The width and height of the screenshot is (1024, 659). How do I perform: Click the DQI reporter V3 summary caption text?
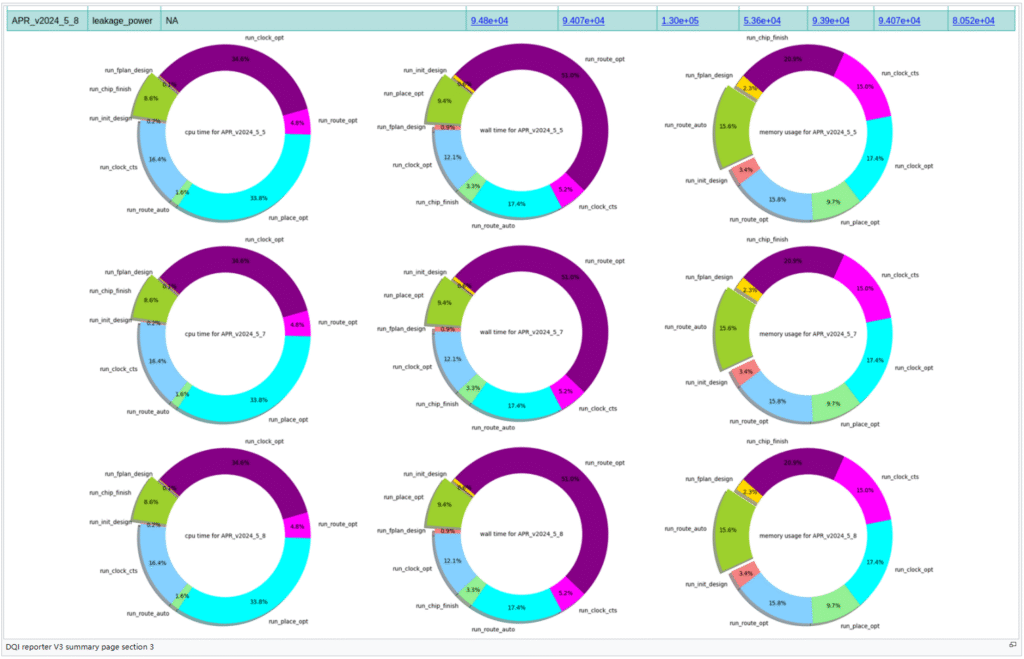[x=80, y=647]
